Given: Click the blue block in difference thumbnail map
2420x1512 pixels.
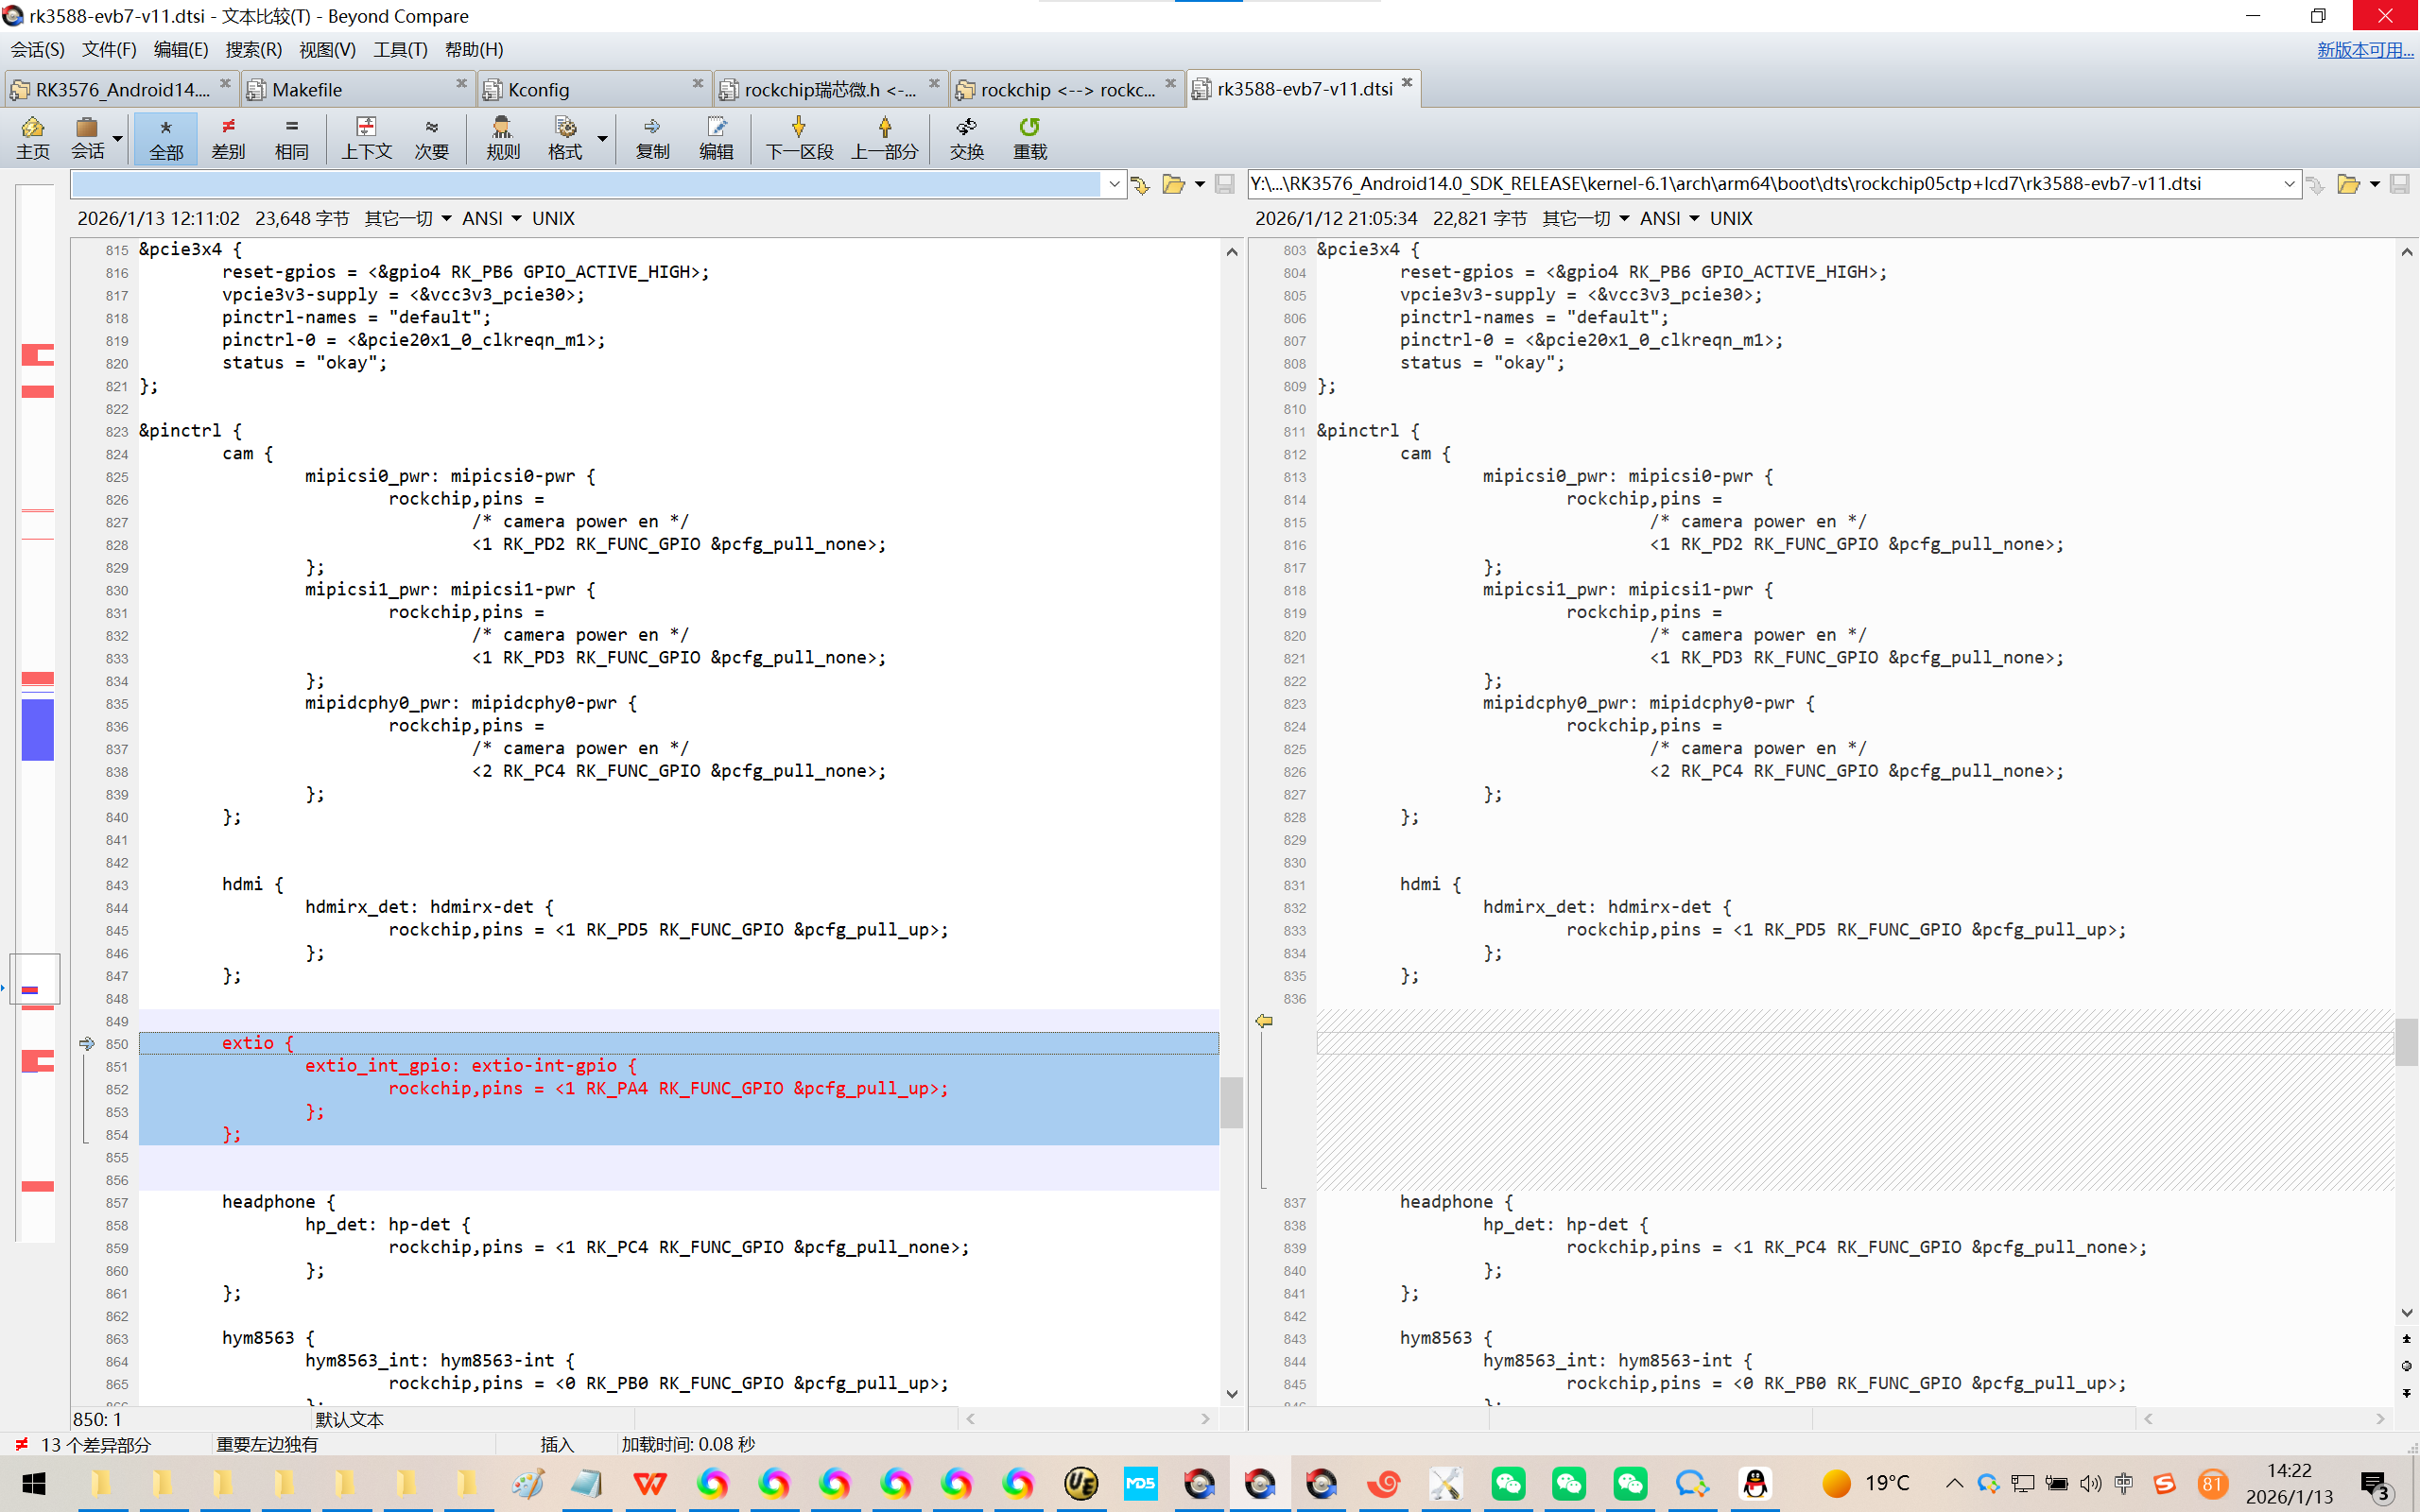Looking at the screenshot, I should [x=38, y=729].
